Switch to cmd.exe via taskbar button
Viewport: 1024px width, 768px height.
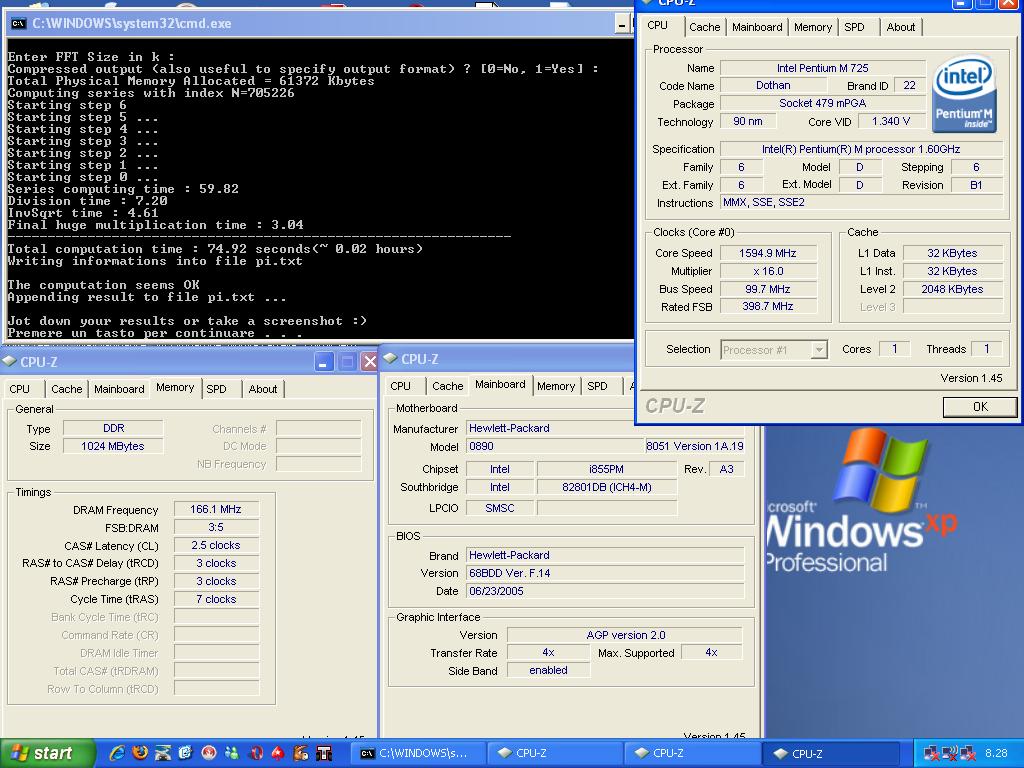click(417, 754)
